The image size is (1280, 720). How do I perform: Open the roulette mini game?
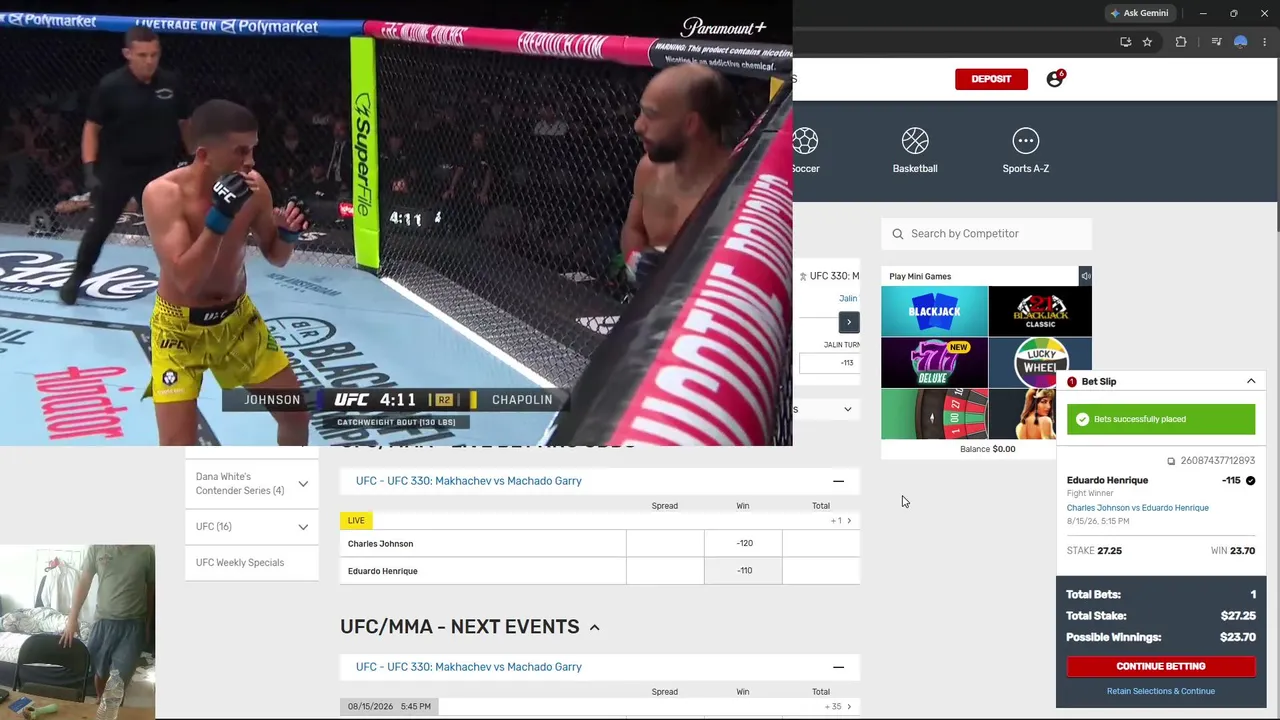click(x=934, y=413)
